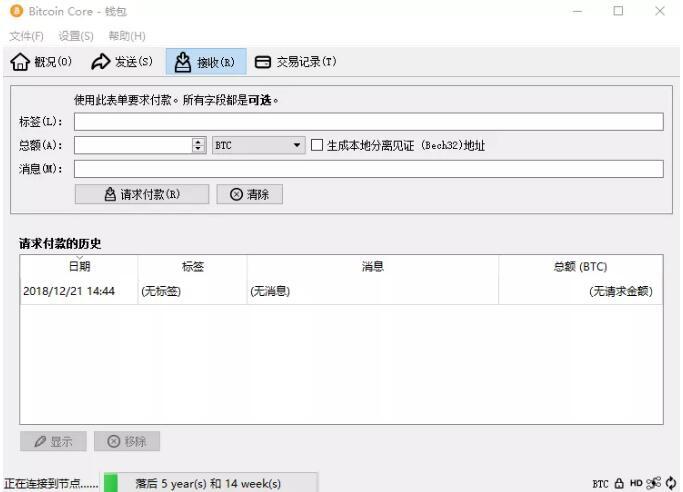Switch to the 发送 send tab
Image resolution: width=683 pixels, height=492 pixels.
pyautogui.click(x=122, y=62)
